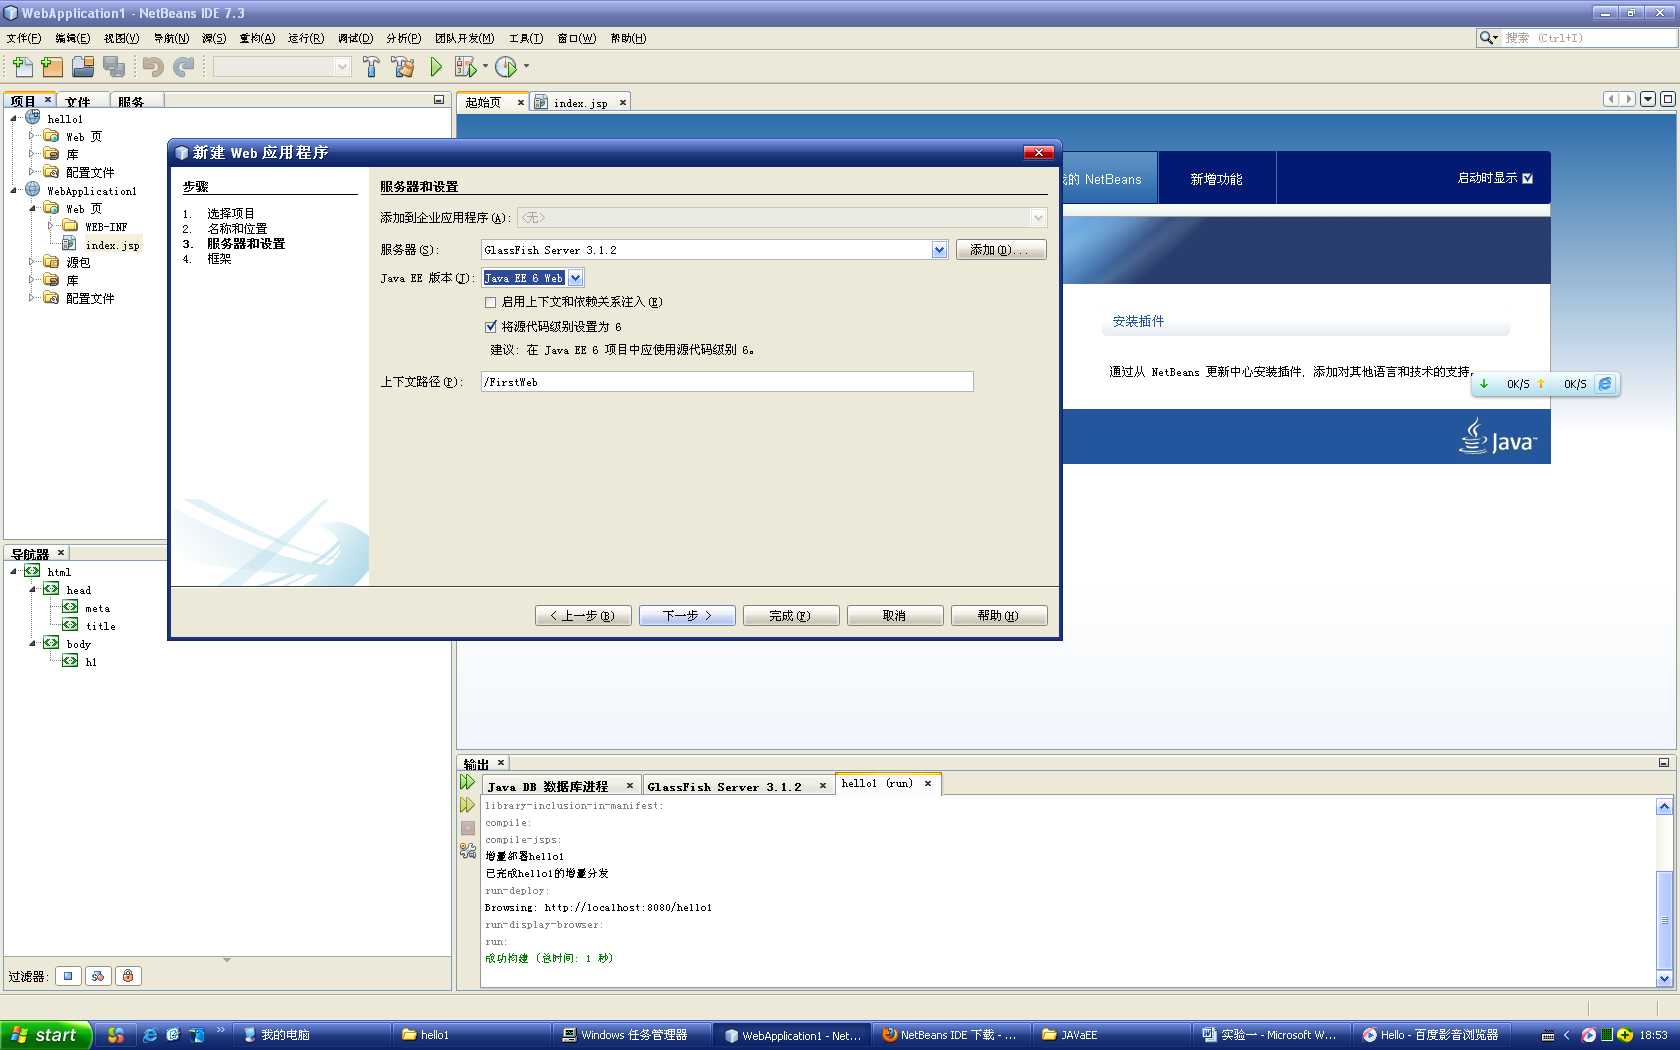The height and width of the screenshot is (1050, 1680).
Task: Click the Redo toolbar icon
Action: click(184, 67)
